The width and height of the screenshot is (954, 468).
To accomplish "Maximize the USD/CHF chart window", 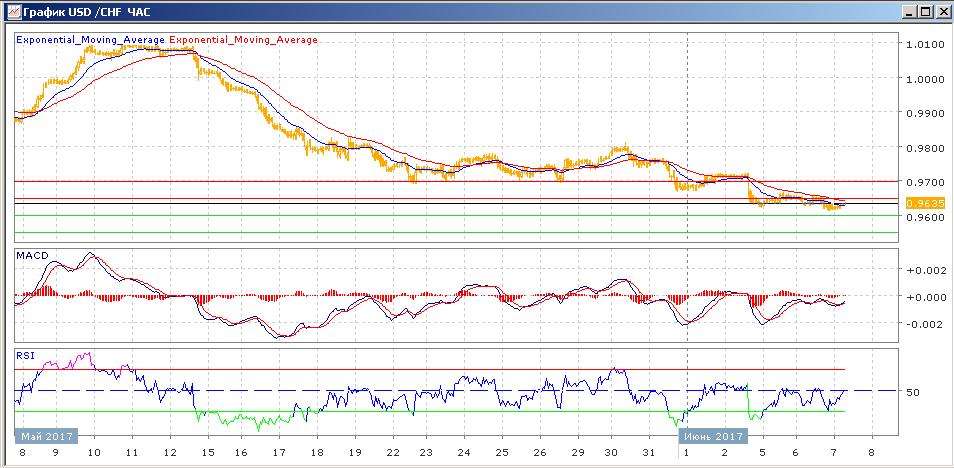I will [925, 12].
